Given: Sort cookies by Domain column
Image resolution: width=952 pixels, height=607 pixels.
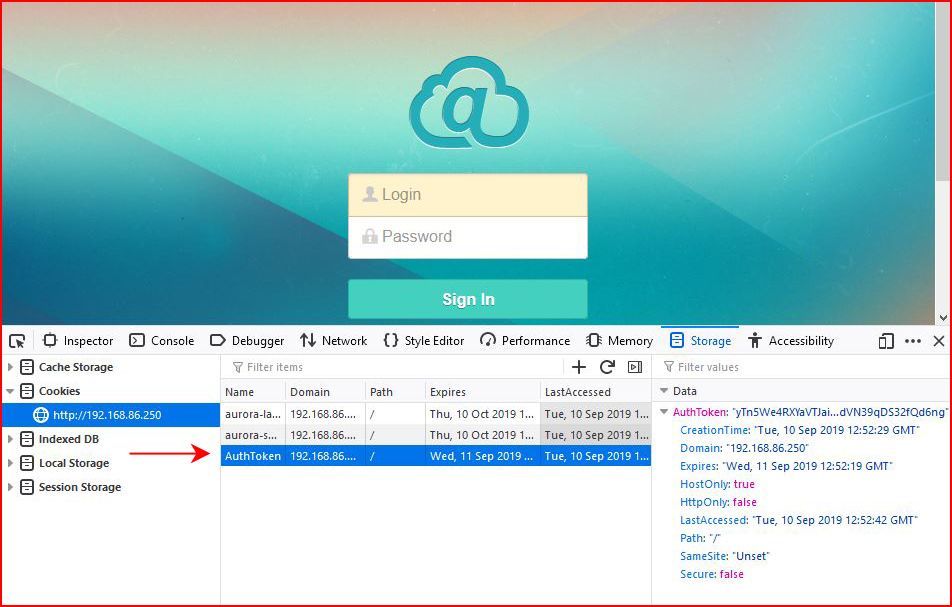Looking at the screenshot, I should tap(325, 392).
